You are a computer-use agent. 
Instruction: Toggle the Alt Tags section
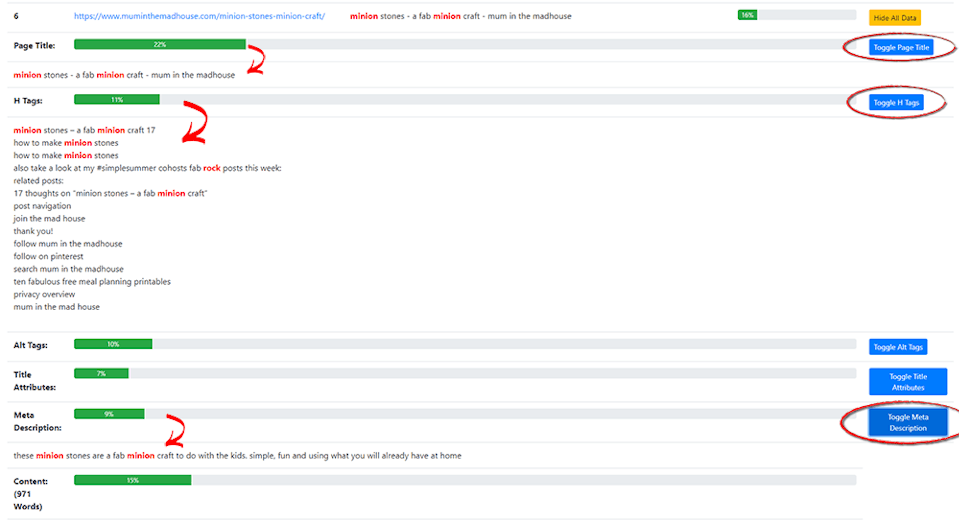click(897, 347)
